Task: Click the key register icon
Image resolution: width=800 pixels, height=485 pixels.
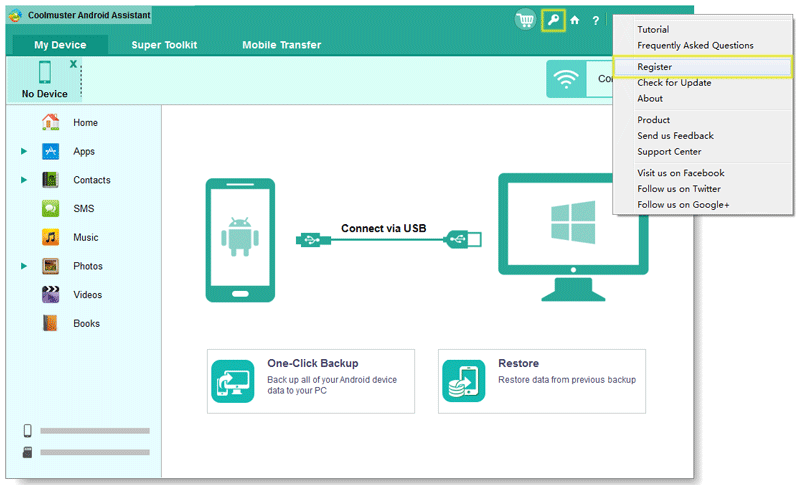Action: [553, 20]
